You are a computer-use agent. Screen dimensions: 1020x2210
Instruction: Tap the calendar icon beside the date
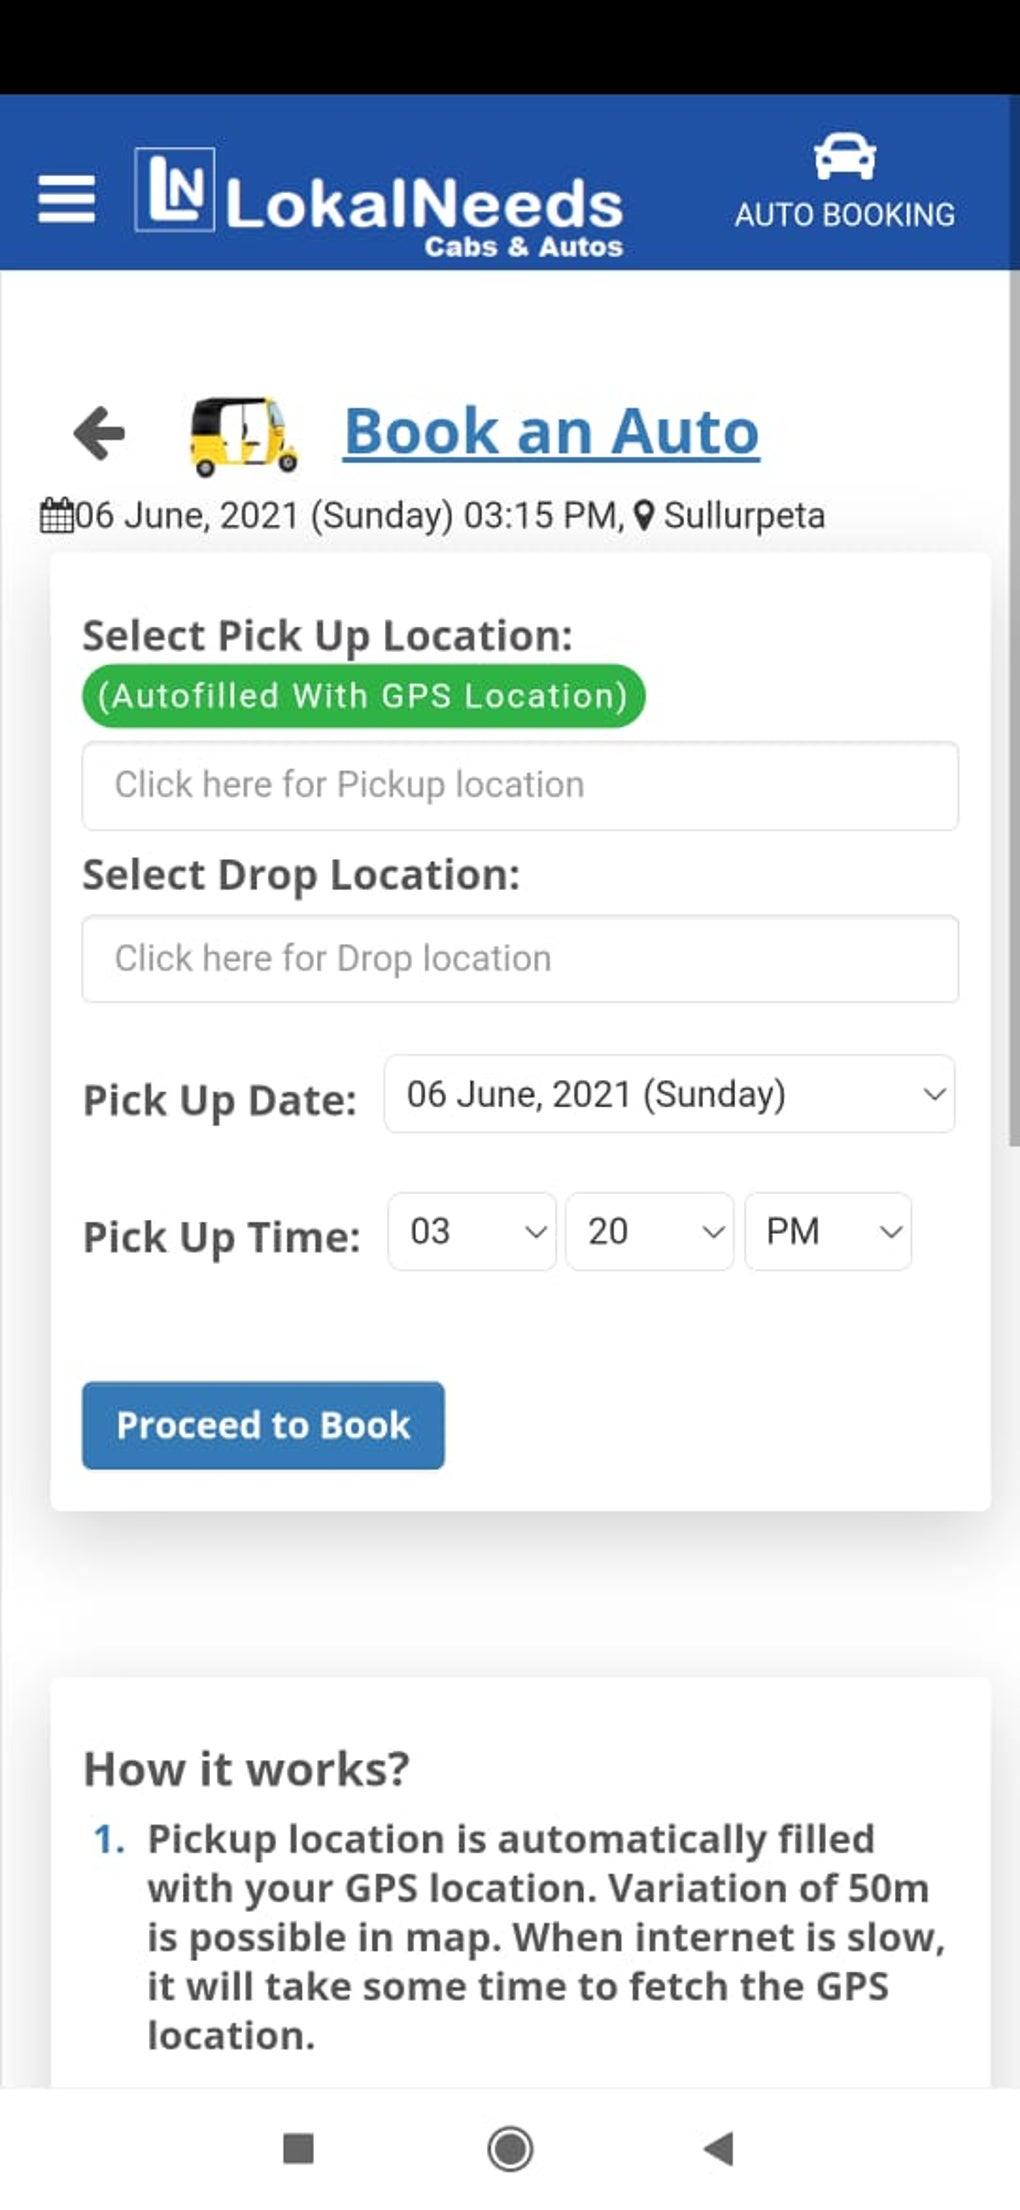pos(56,516)
